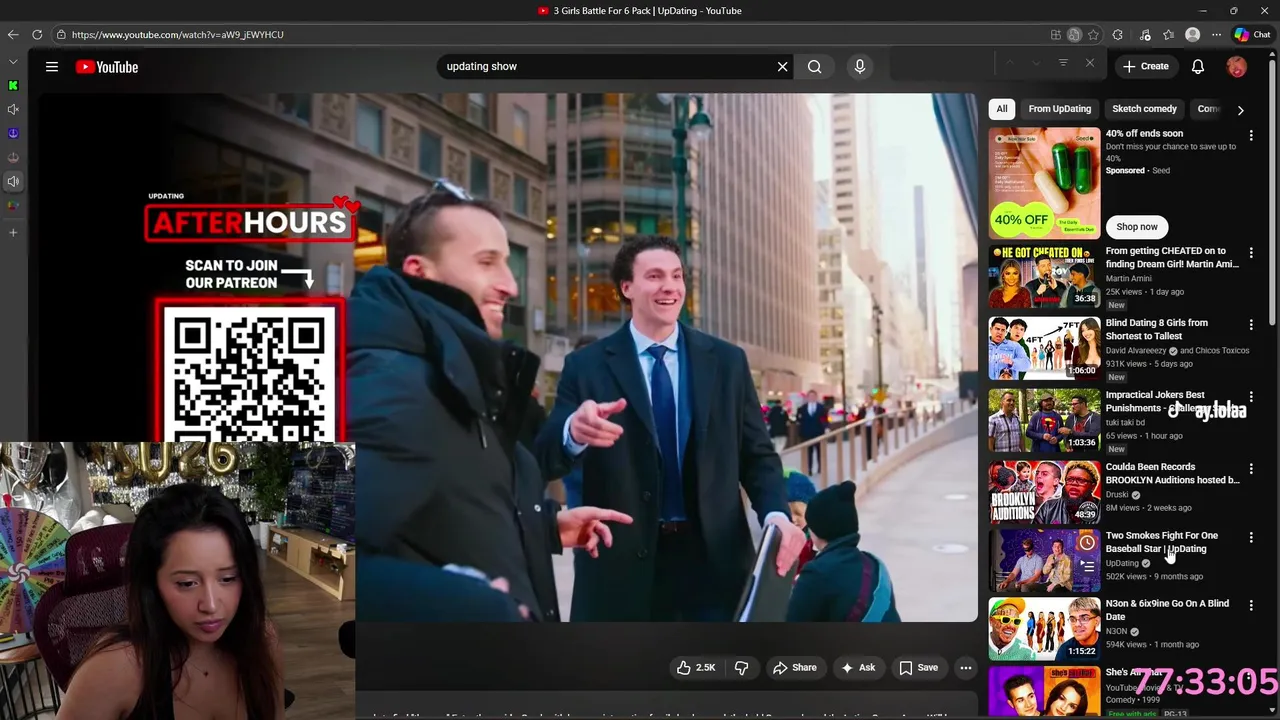Open the split screen apps icon in address bar
Image resolution: width=1280 pixels, height=720 pixels.
(1056, 35)
